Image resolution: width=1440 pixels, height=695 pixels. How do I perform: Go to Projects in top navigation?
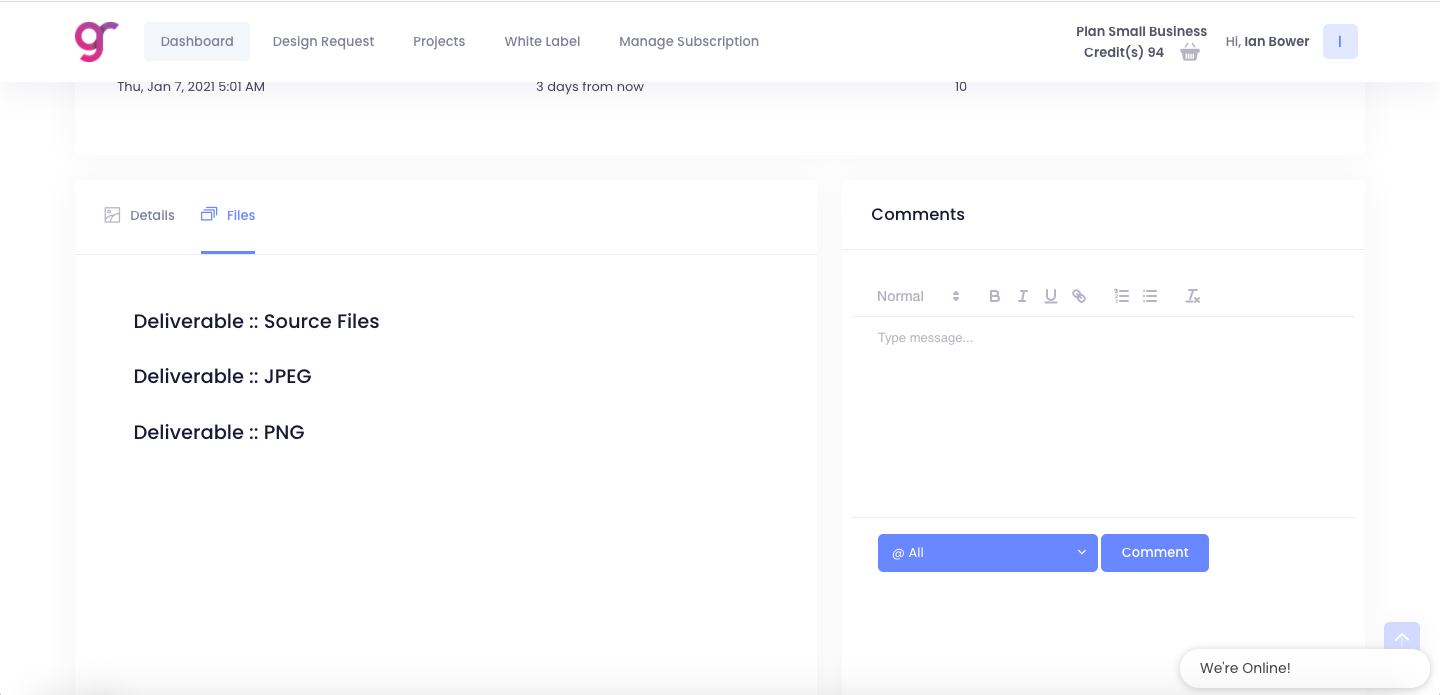(x=439, y=41)
